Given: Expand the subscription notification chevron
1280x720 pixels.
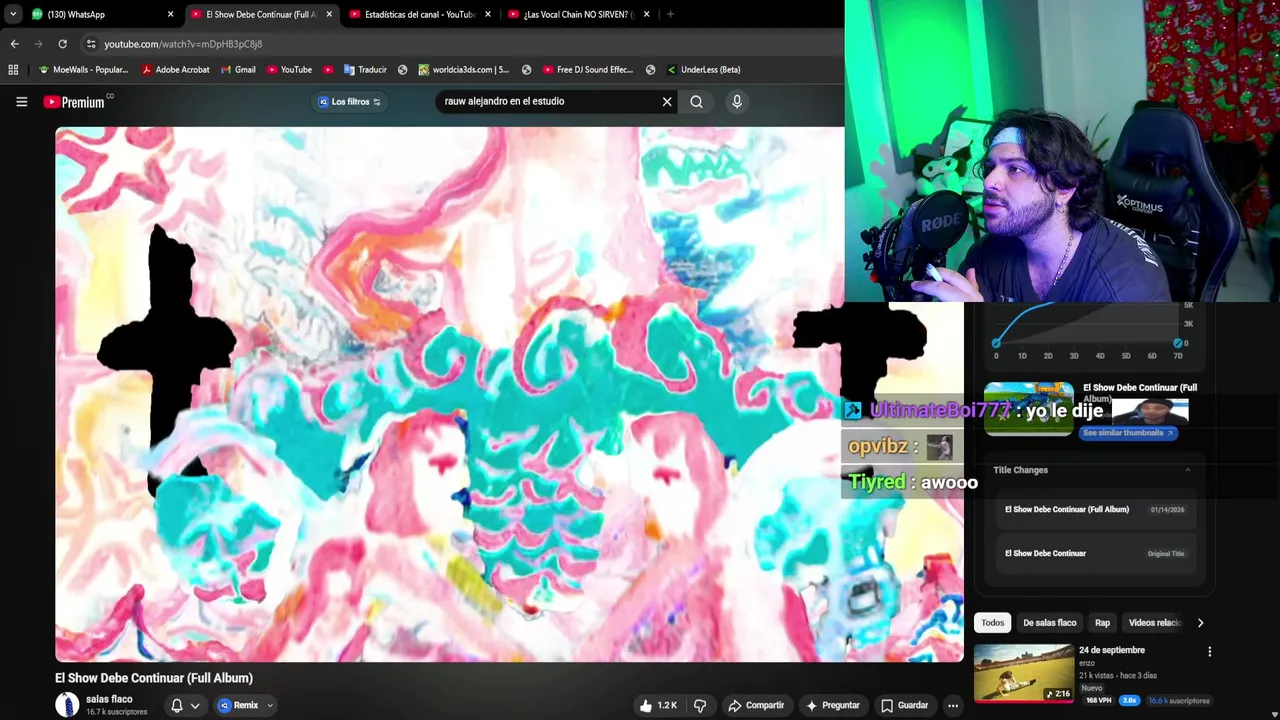Looking at the screenshot, I should click(195, 705).
